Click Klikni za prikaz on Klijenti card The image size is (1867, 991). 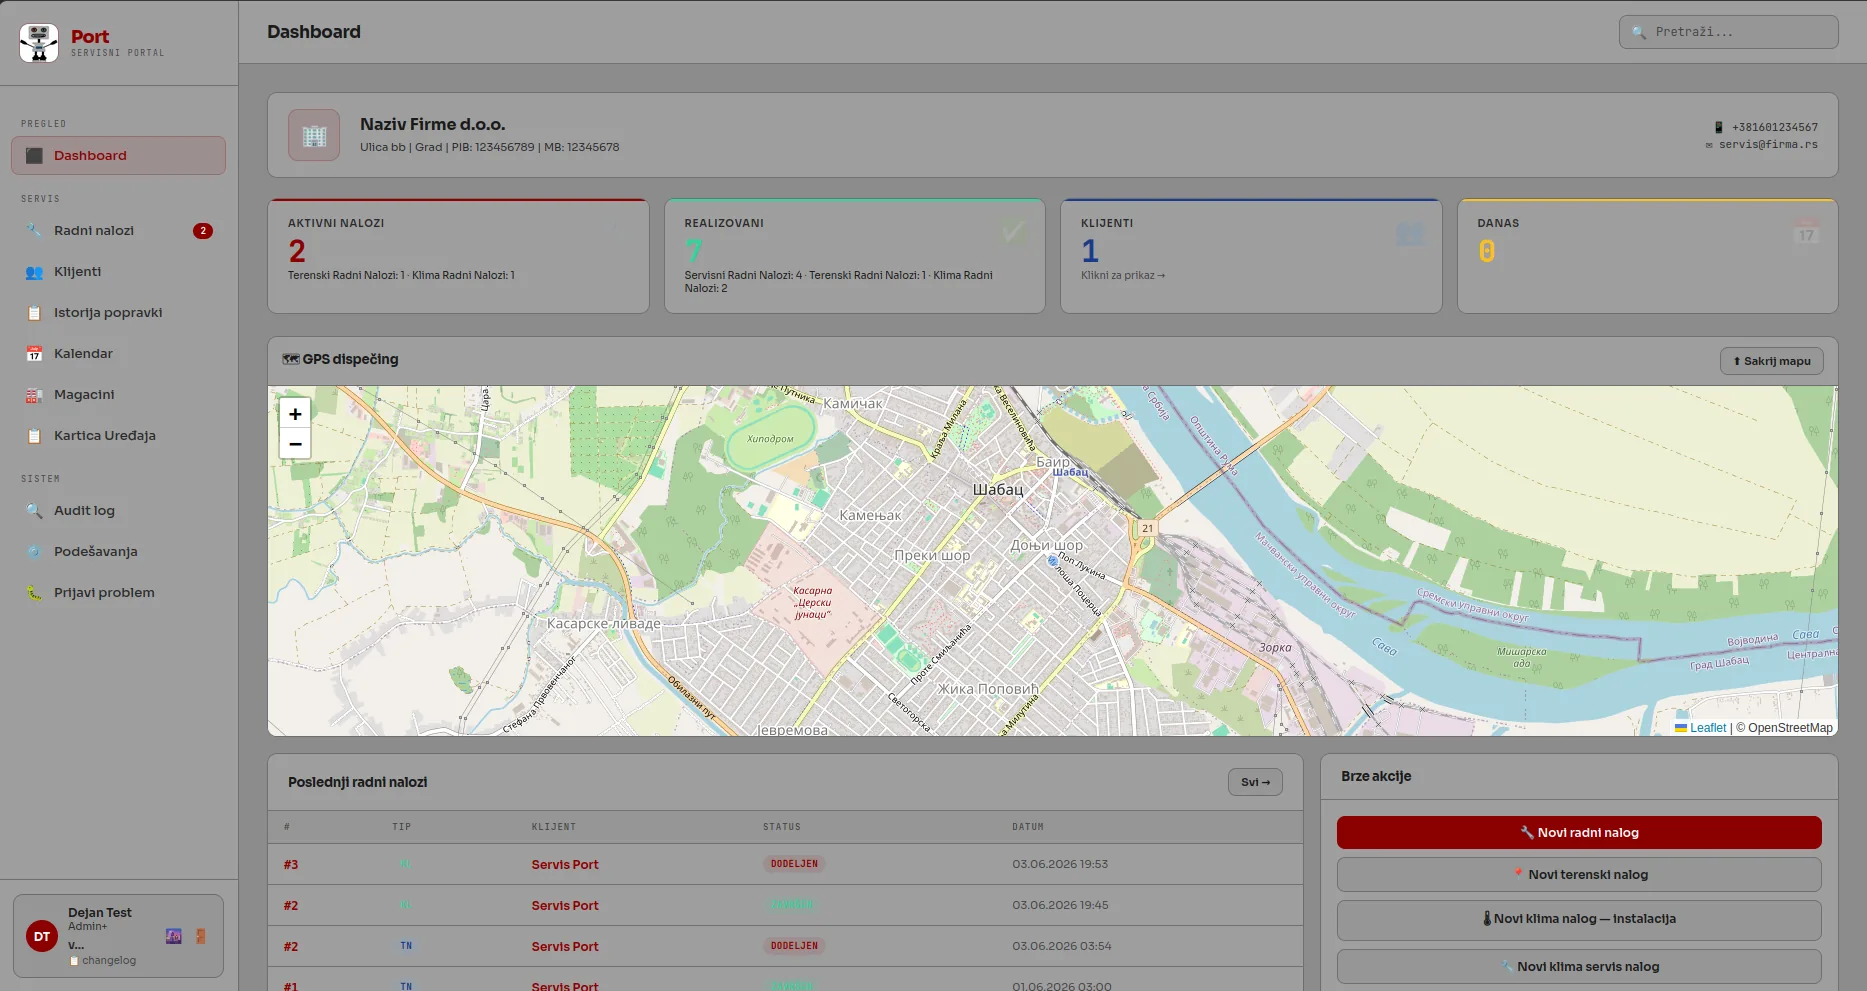pos(1123,276)
